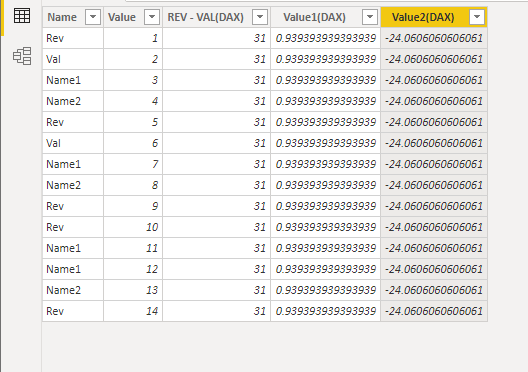
Task: Click the Value cell showing 8
Action: click(133, 185)
